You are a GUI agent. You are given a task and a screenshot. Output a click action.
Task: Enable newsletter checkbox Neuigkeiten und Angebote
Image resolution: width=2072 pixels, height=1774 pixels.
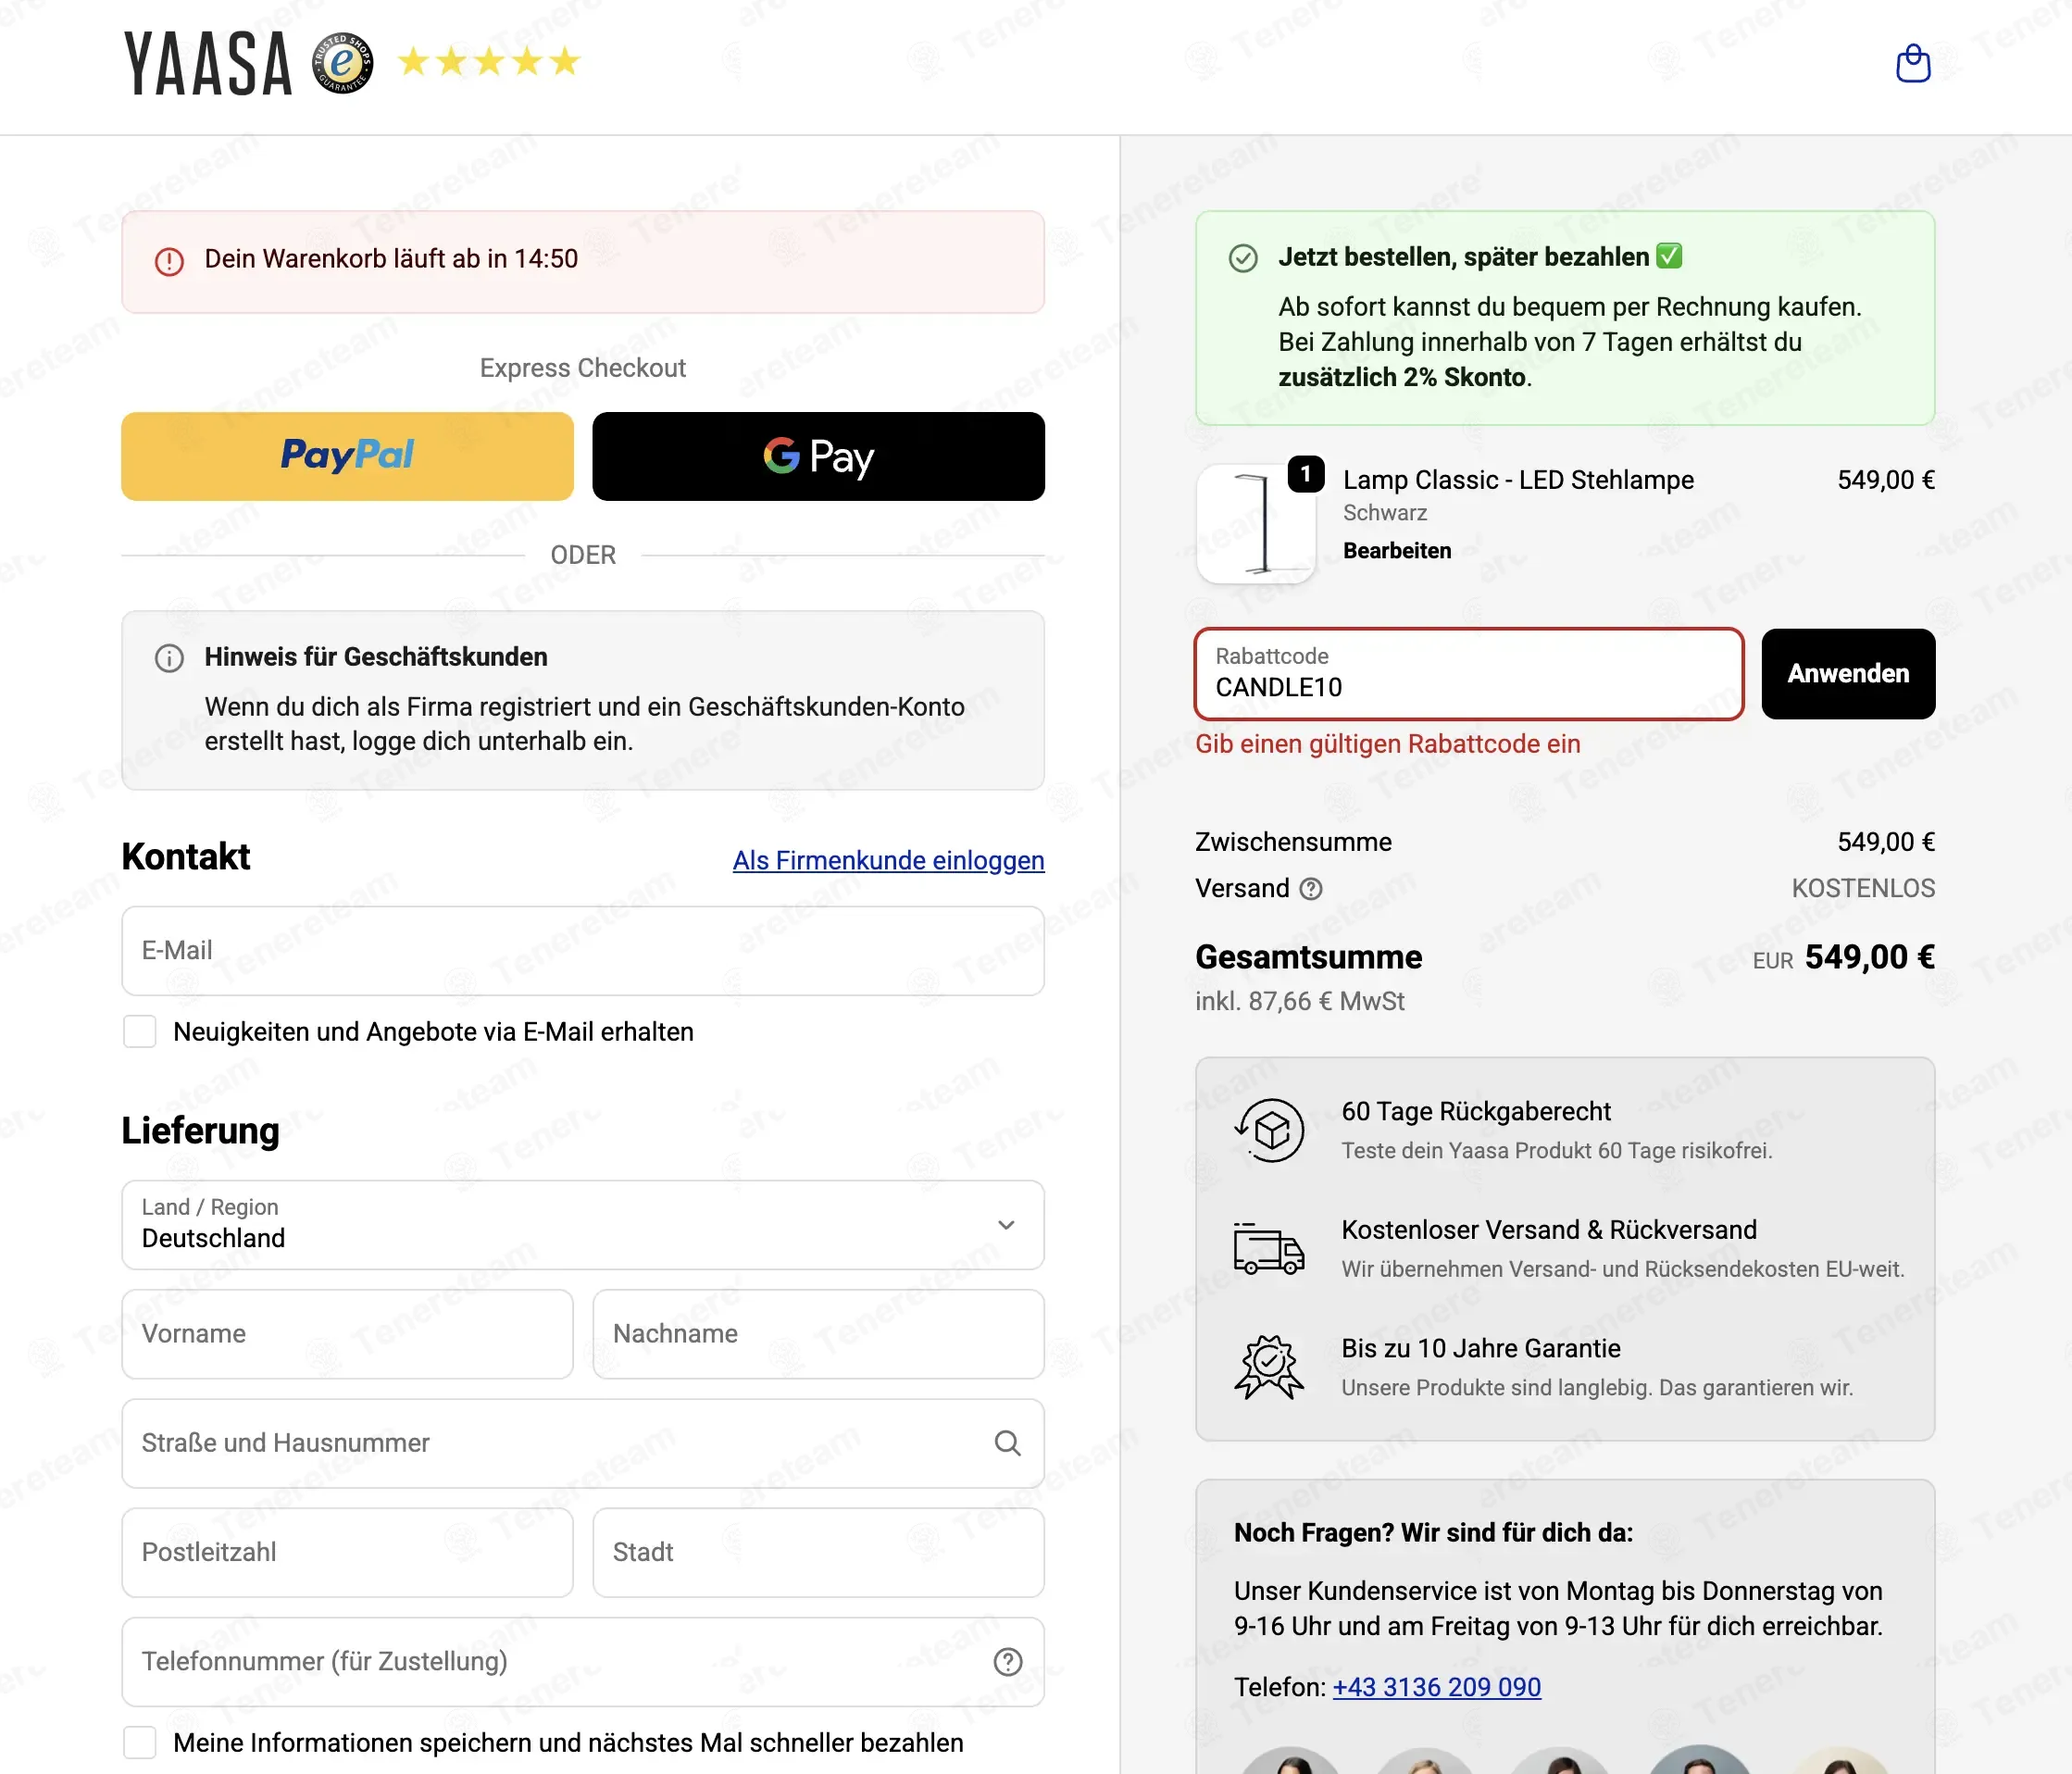pos(139,1031)
